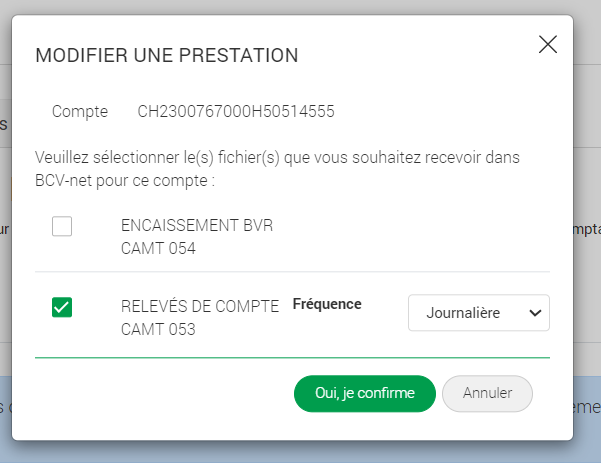Image resolution: width=601 pixels, height=463 pixels.
Task: Click the CAMT 054 file format text
Action: coord(158,249)
